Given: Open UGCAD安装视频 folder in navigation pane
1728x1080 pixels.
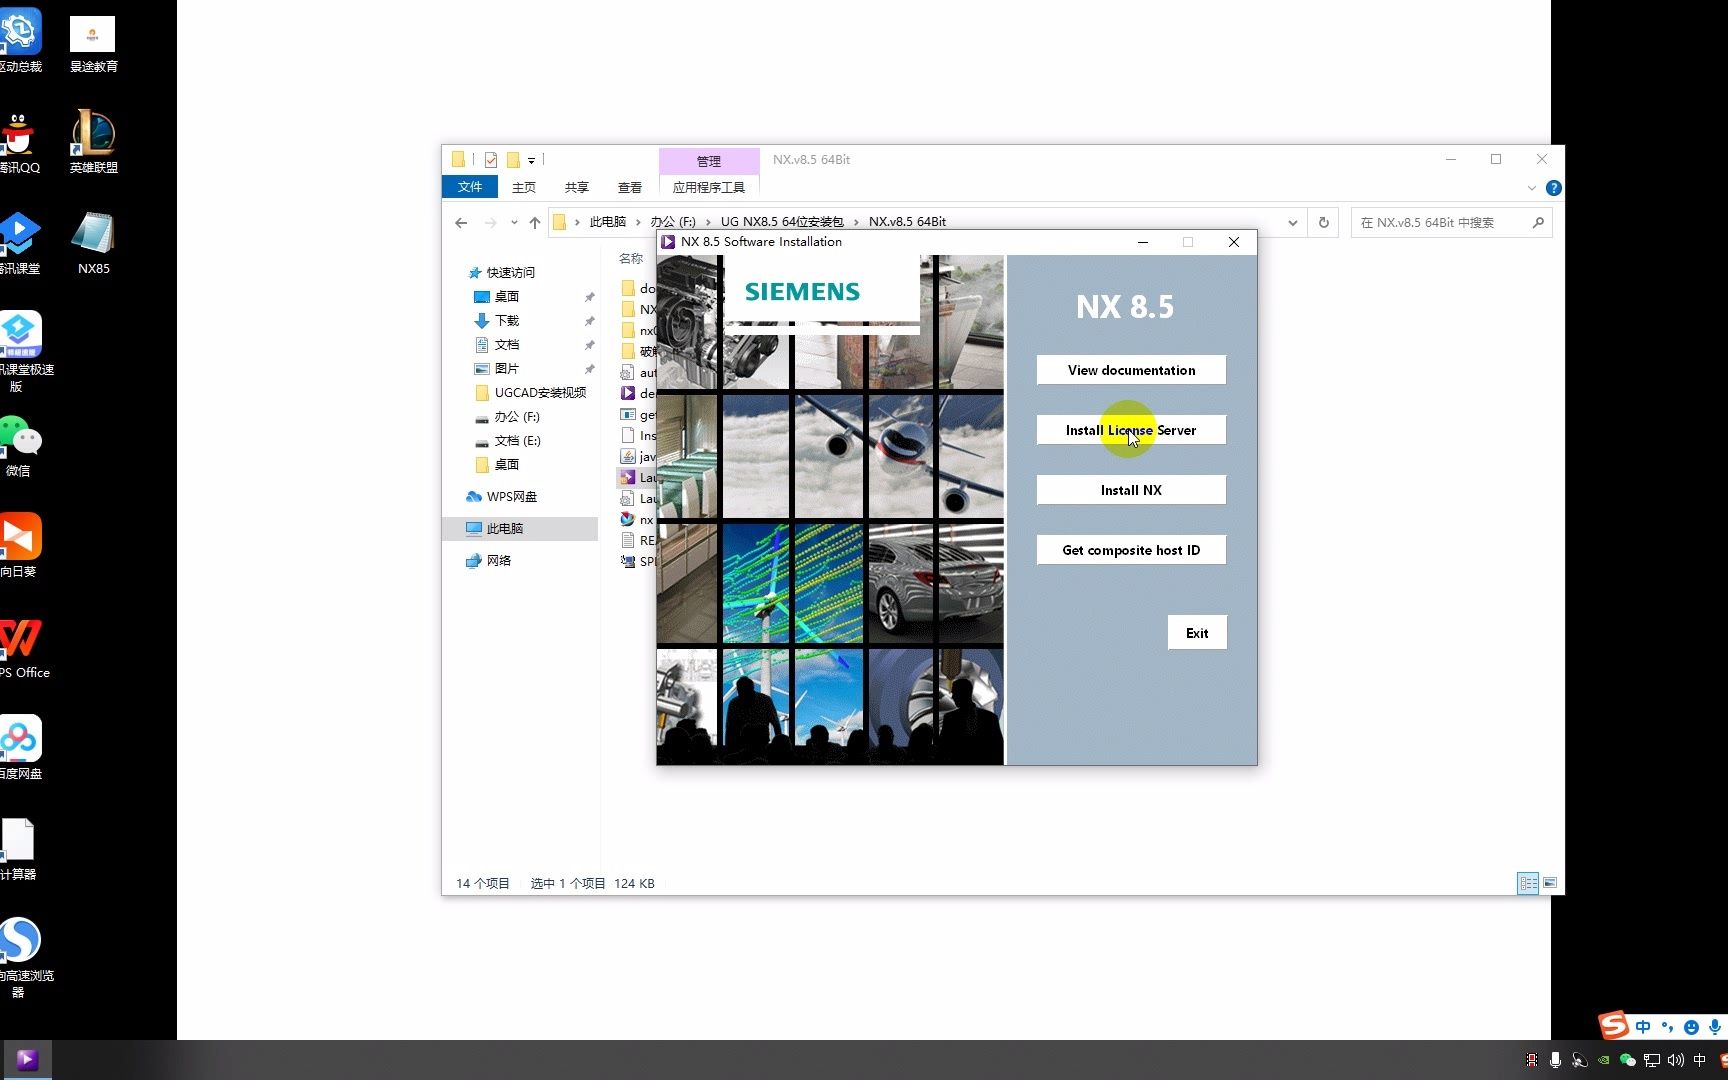Looking at the screenshot, I should pyautogui.click(x=540, y=392).
